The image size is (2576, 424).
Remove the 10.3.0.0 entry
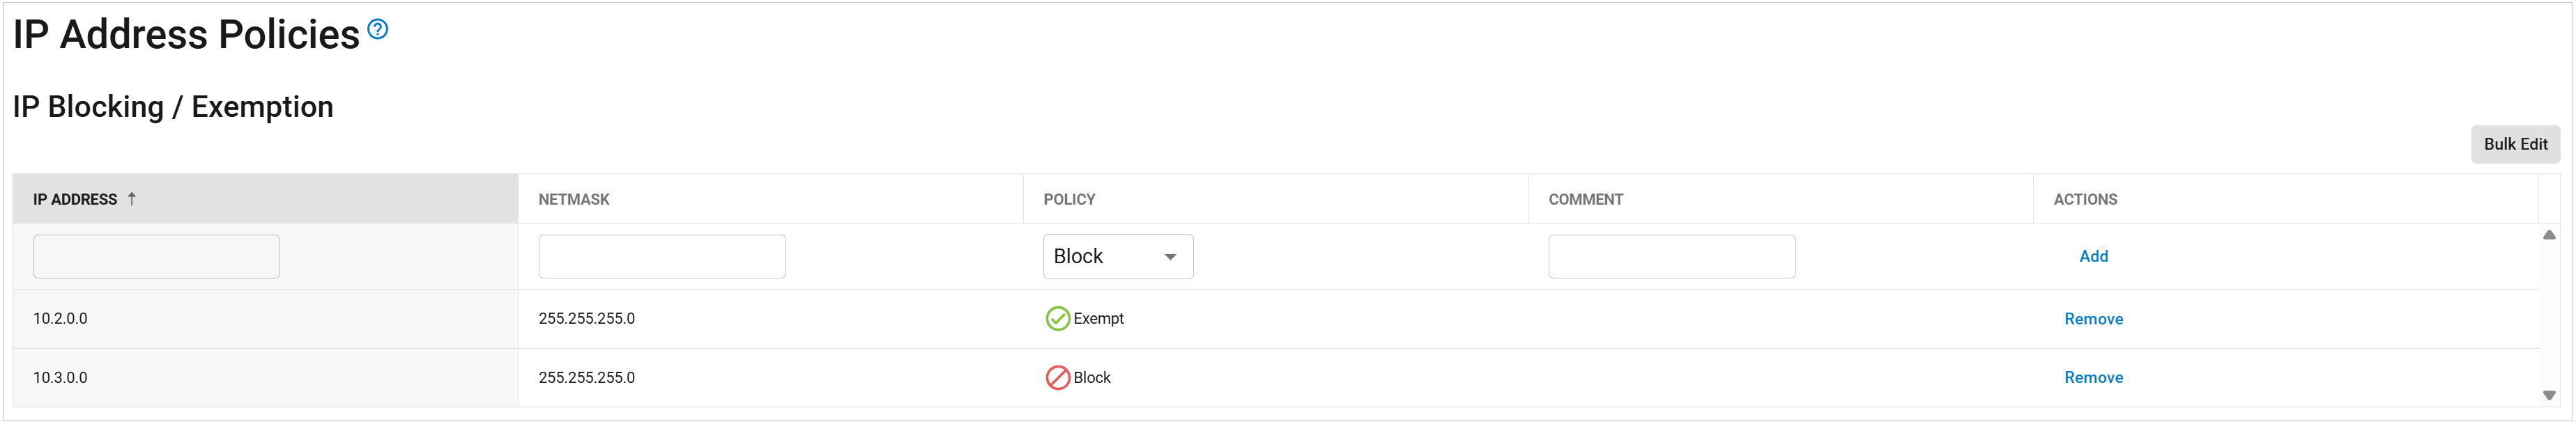2093,378
